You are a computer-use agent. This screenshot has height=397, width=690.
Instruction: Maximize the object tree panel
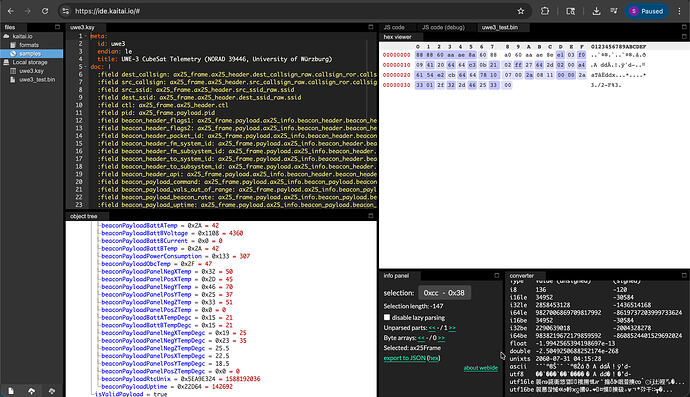click(371, 216)
